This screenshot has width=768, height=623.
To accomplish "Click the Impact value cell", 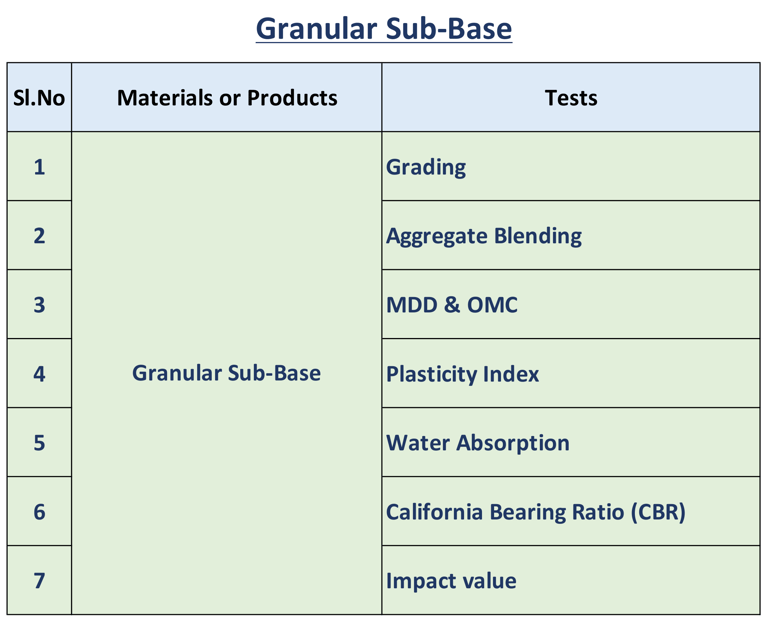I will click(571, 581).
